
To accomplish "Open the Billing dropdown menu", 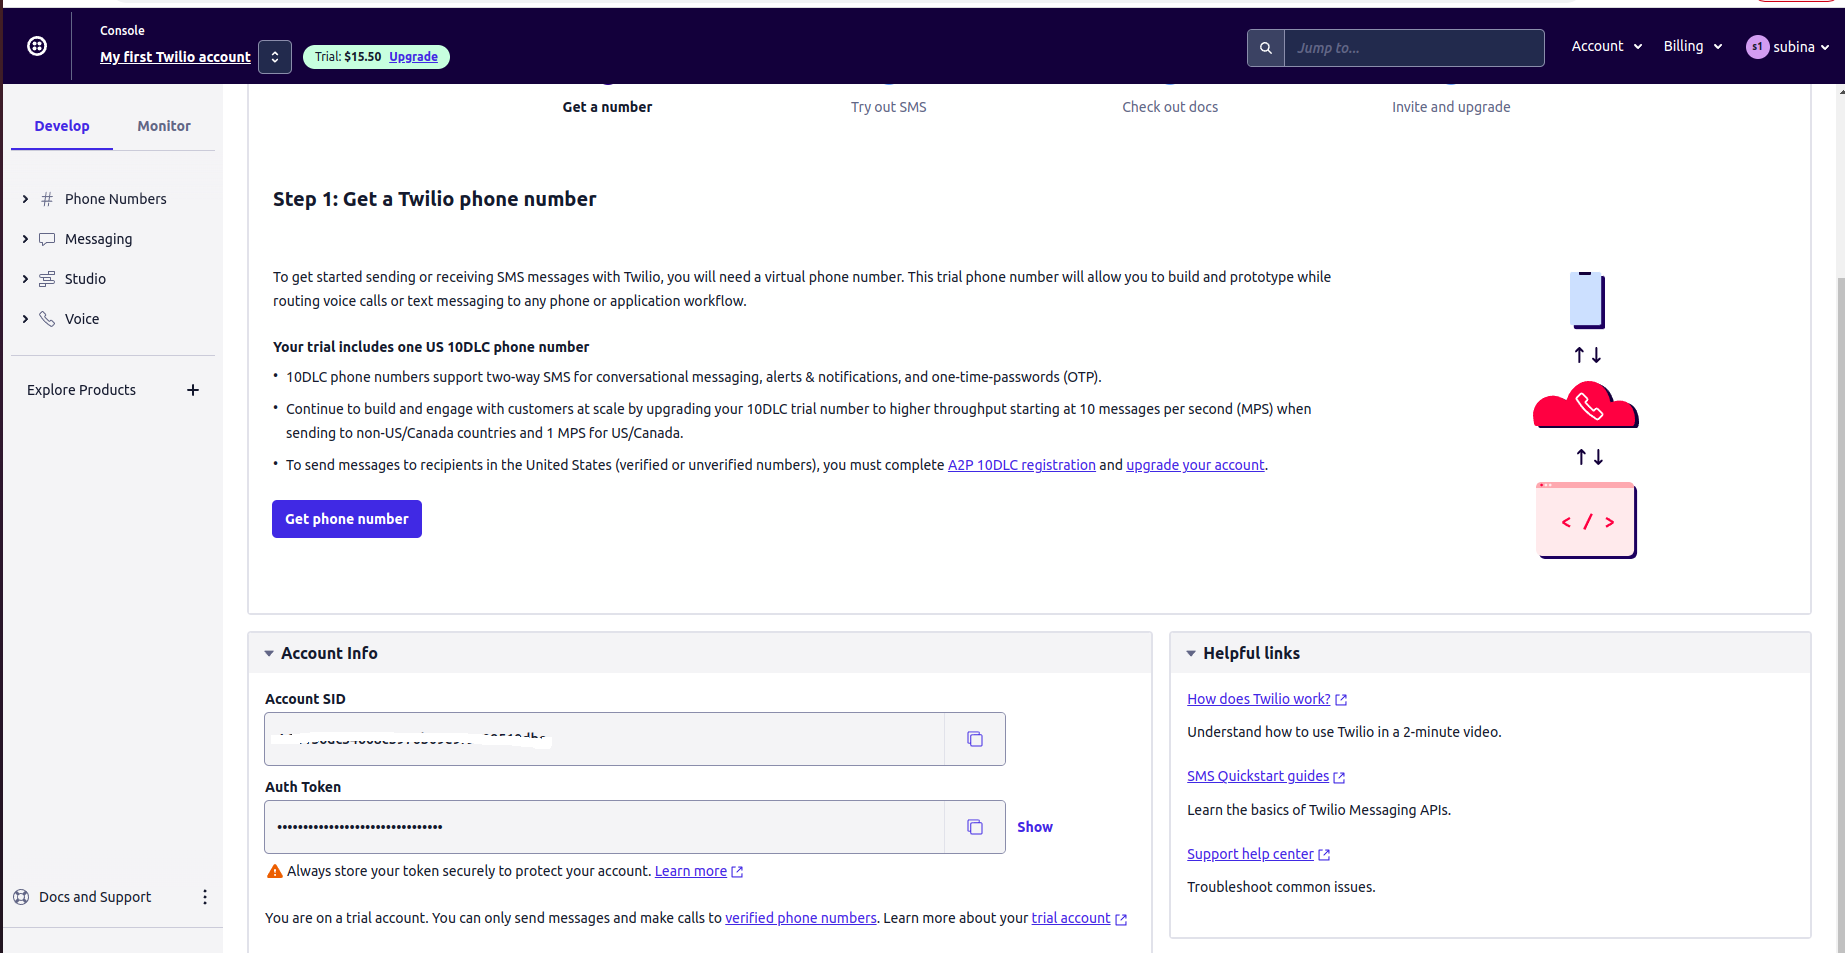I will 1693,46.
